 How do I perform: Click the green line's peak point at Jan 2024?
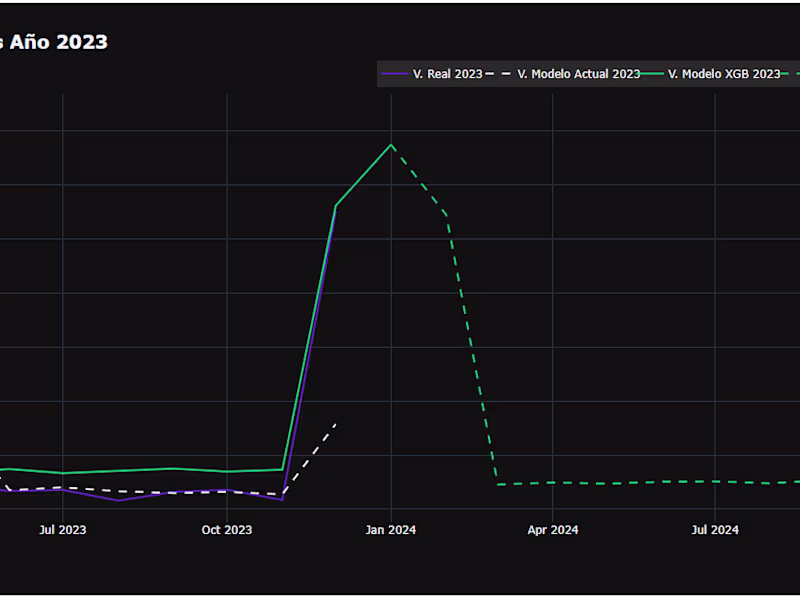tap(391, 145)
